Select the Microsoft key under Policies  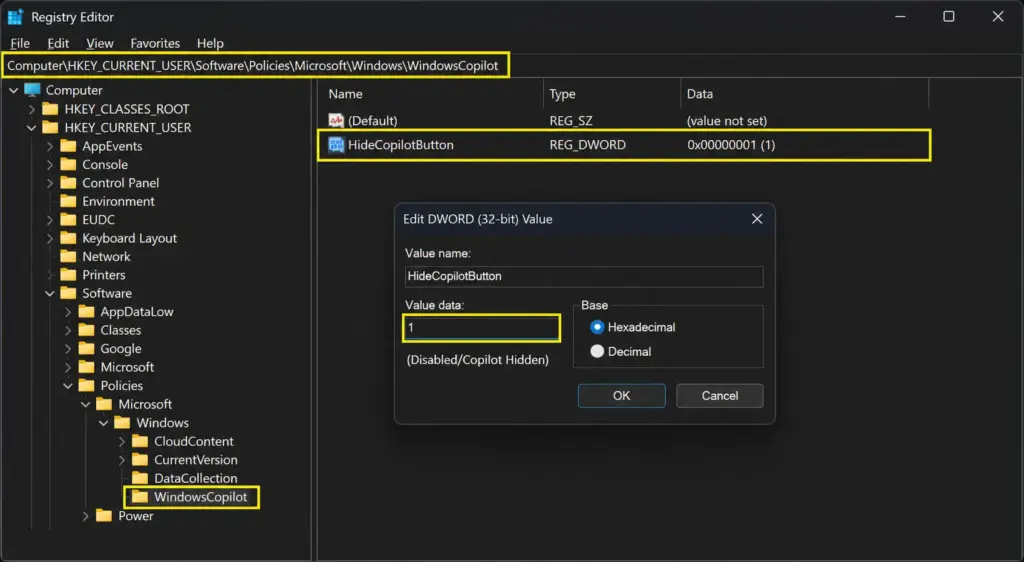[x=145, y=404]
